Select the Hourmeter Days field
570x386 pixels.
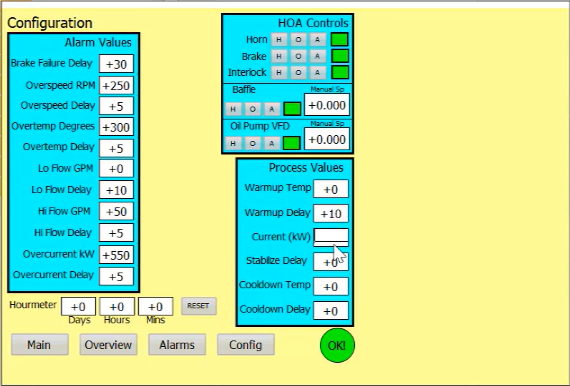[79, 307]
